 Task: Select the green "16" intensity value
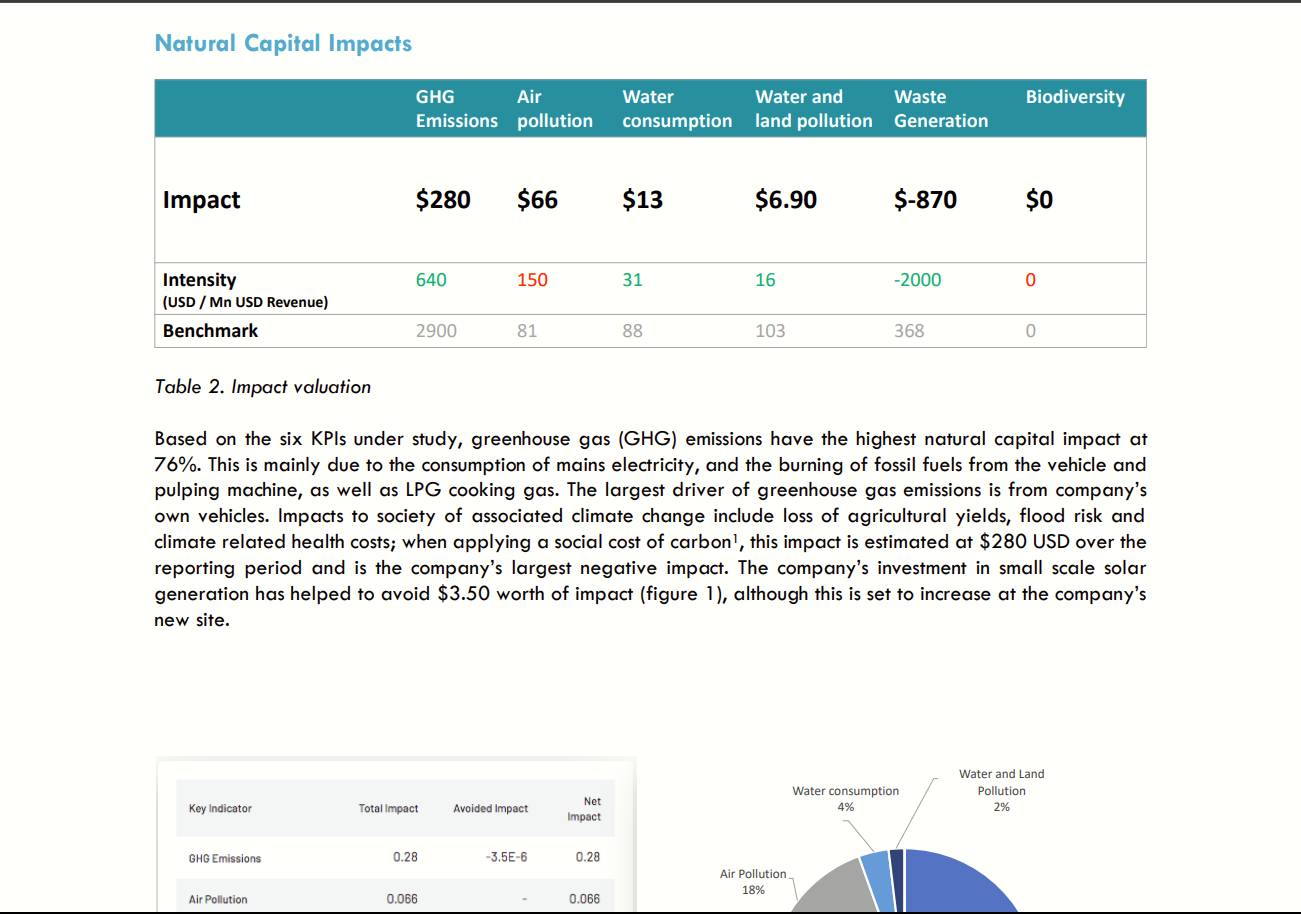[765, 280]
